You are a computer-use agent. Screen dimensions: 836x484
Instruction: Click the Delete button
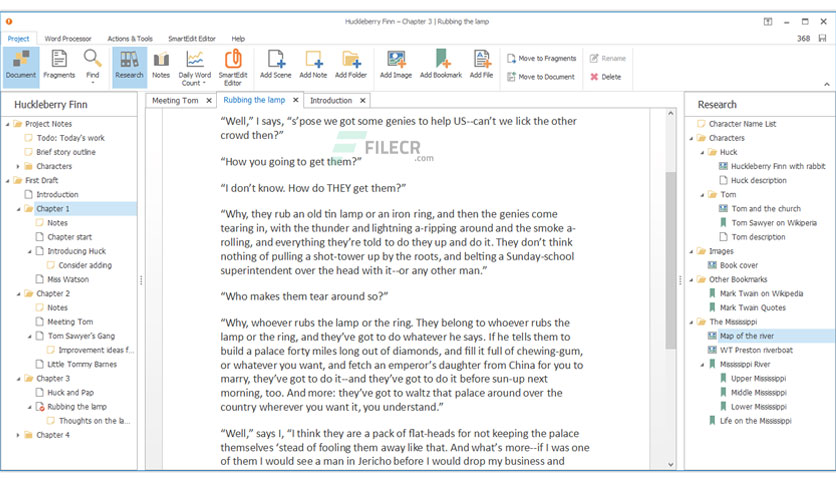pos(605,77)
